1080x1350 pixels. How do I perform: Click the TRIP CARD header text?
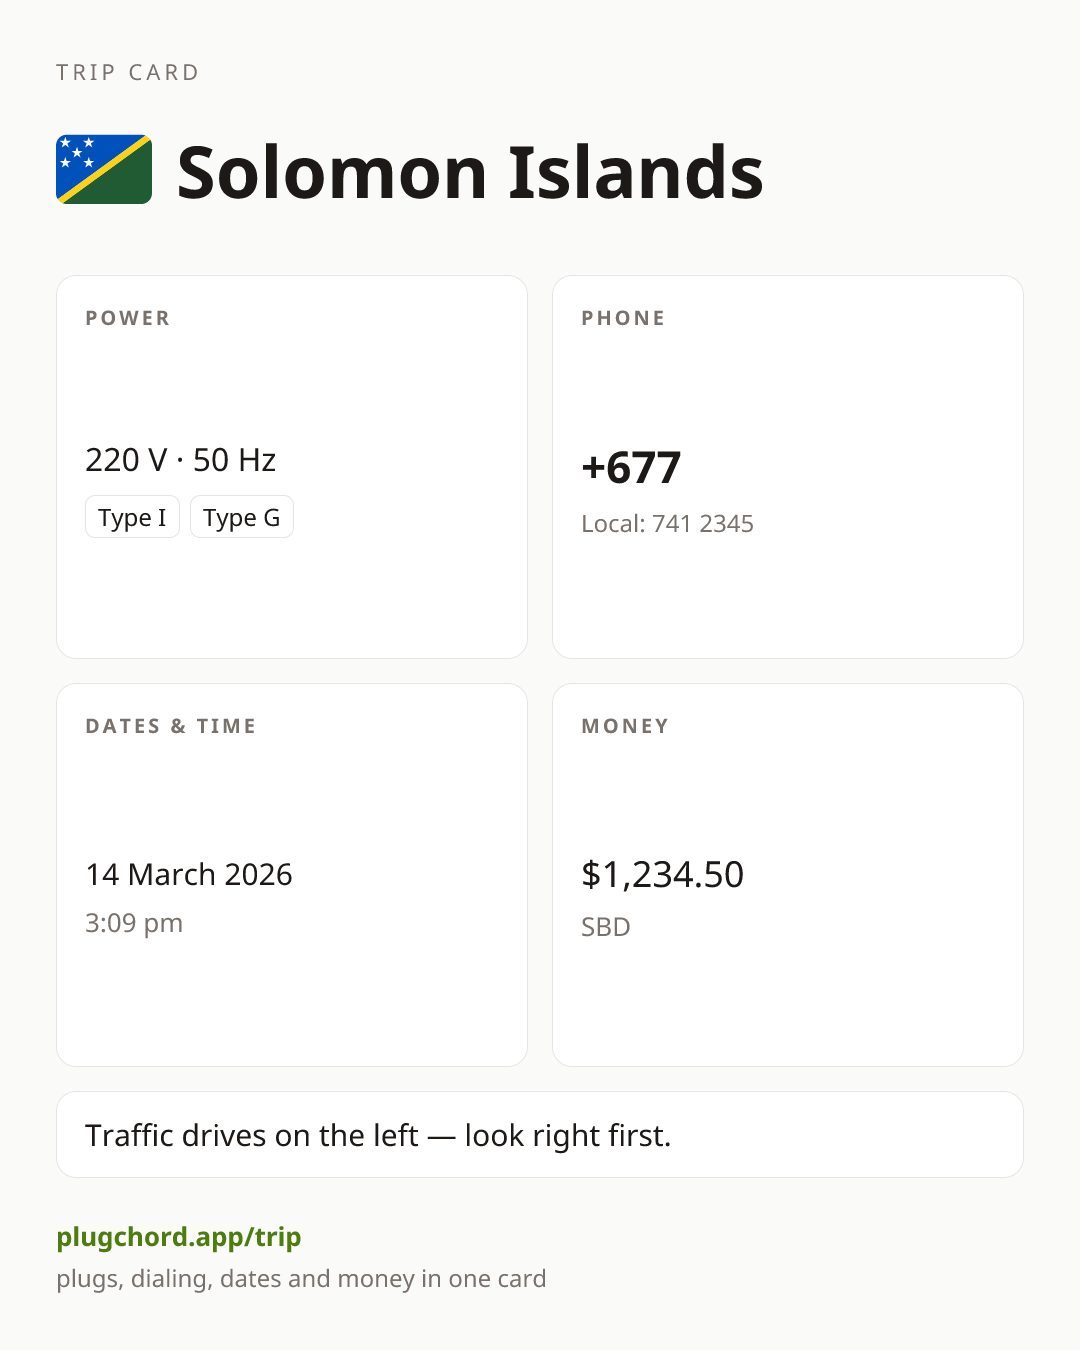[128, 72]
